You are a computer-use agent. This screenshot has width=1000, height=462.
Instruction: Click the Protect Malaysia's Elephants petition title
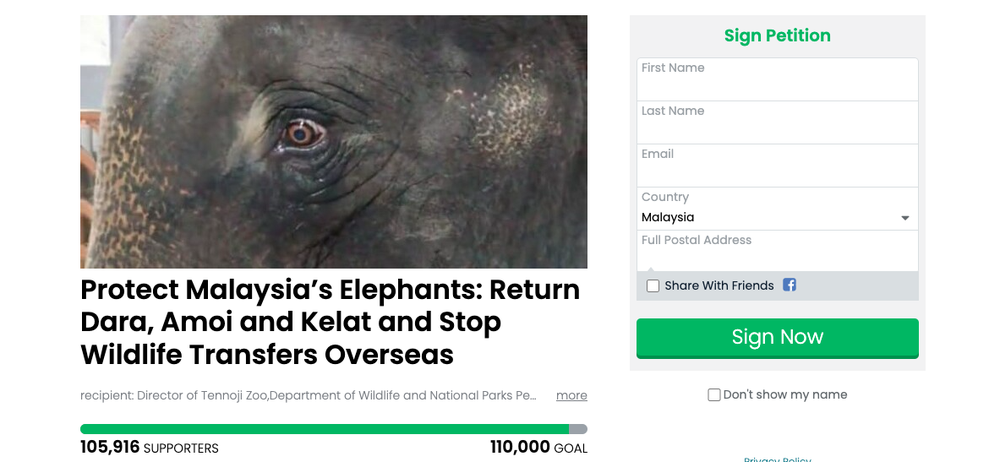[330, 322]
